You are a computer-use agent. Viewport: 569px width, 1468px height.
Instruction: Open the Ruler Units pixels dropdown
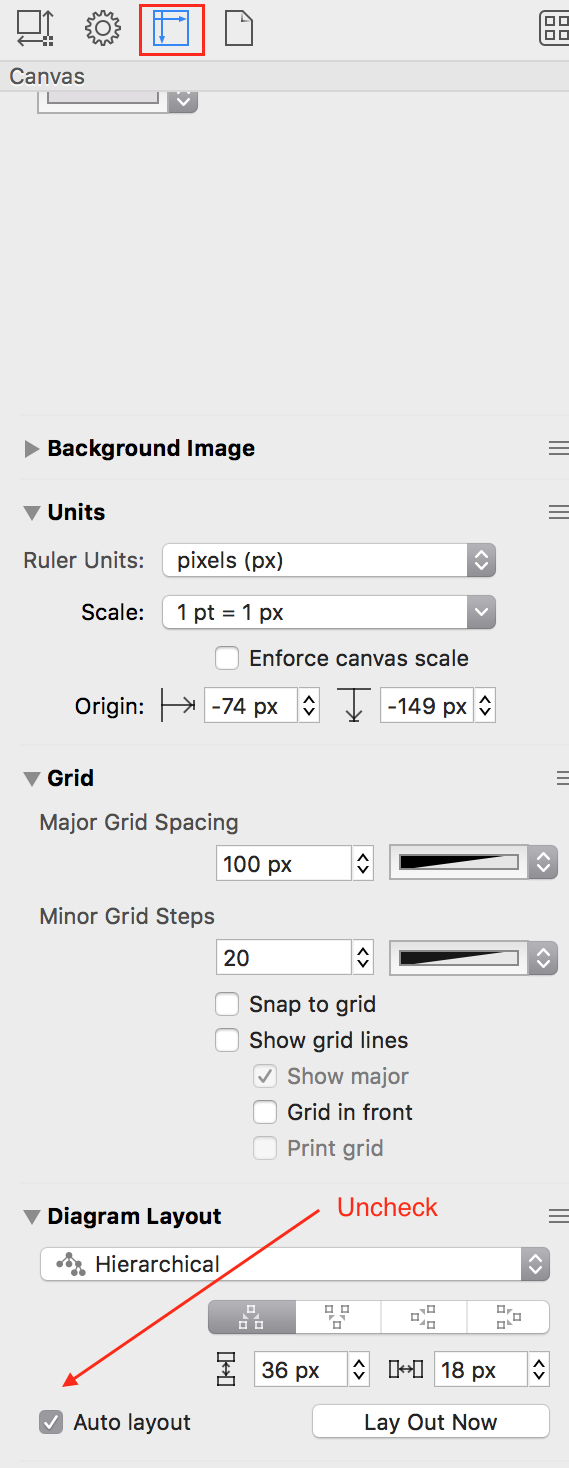[329, 560]
